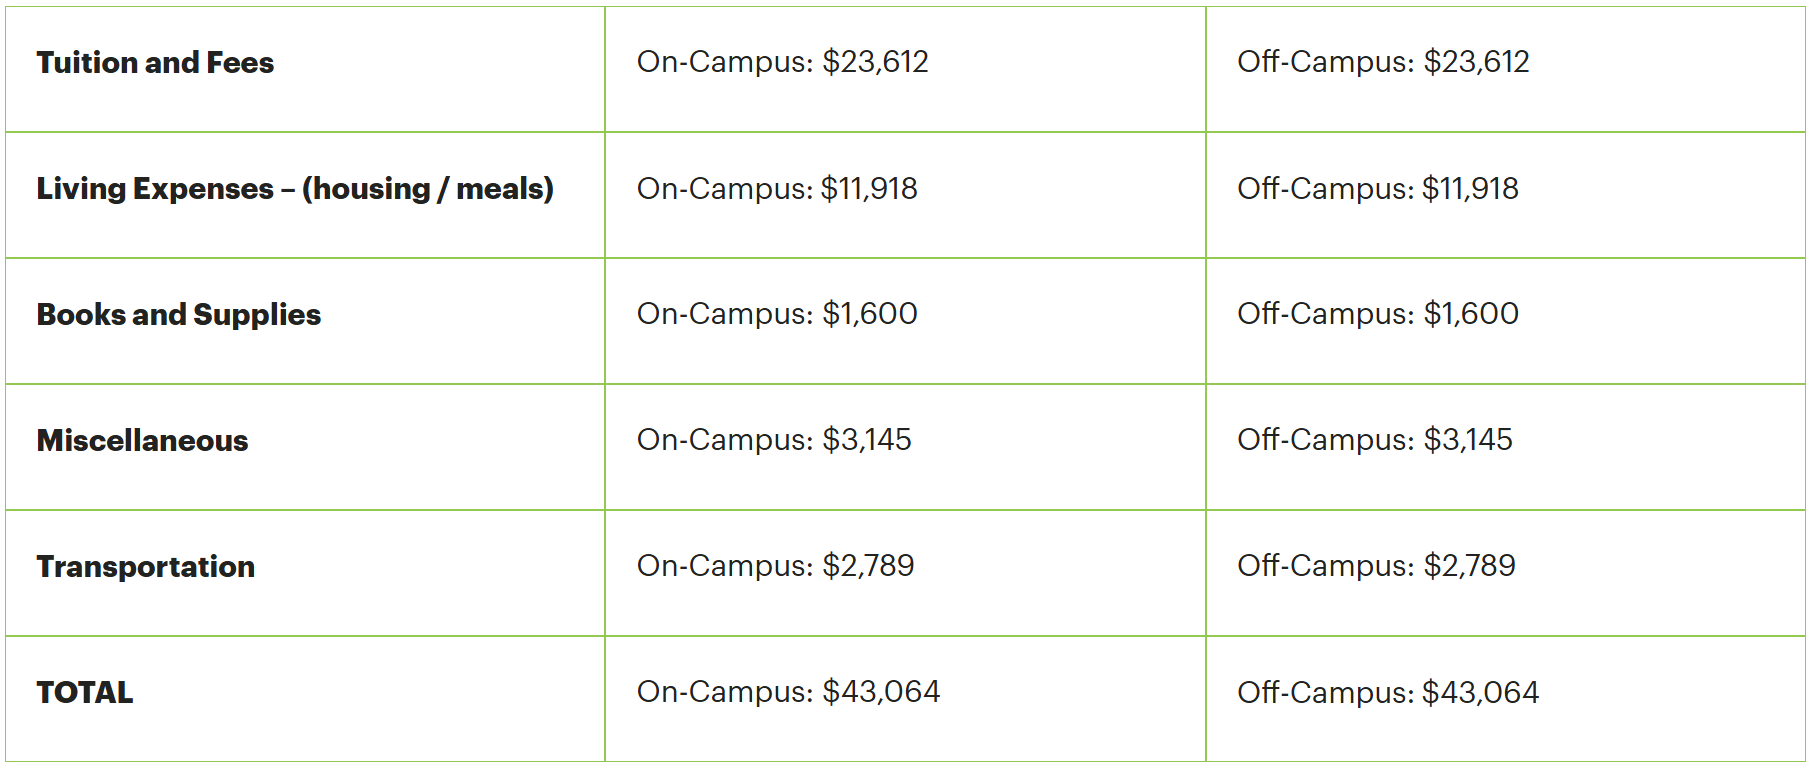
Task: Click the Miscellaneous row label
Action: coord(143,441)
